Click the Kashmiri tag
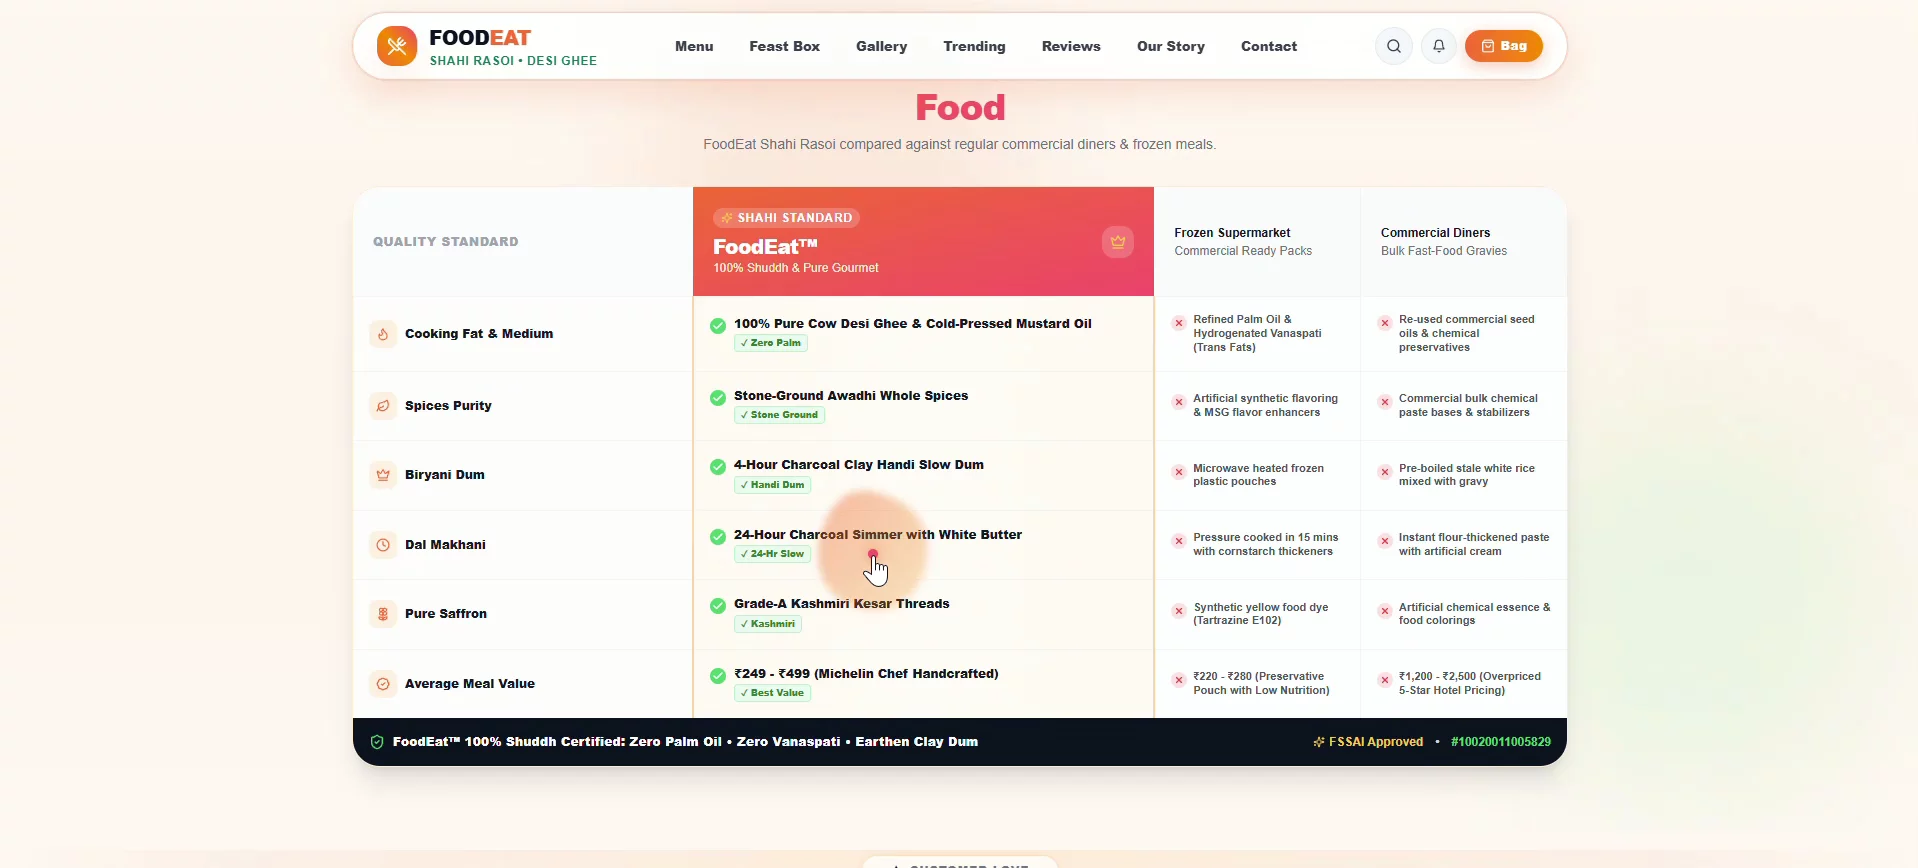Image resolution: width=1918 pixels, height=868 pixels. pos(768,624)
